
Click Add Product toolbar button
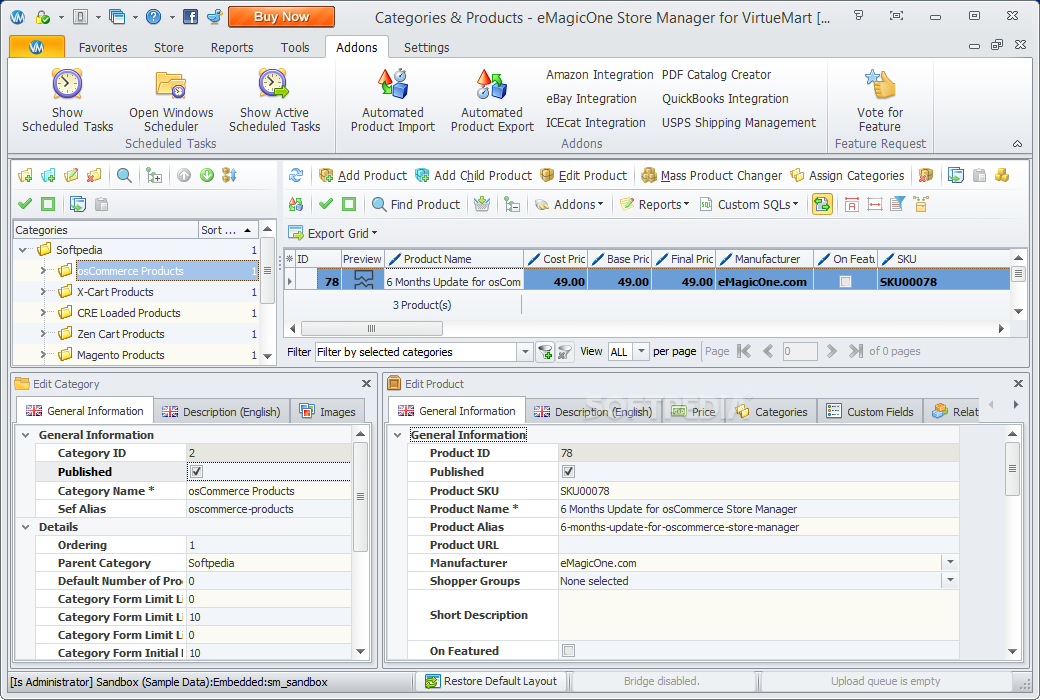point(363,175)
